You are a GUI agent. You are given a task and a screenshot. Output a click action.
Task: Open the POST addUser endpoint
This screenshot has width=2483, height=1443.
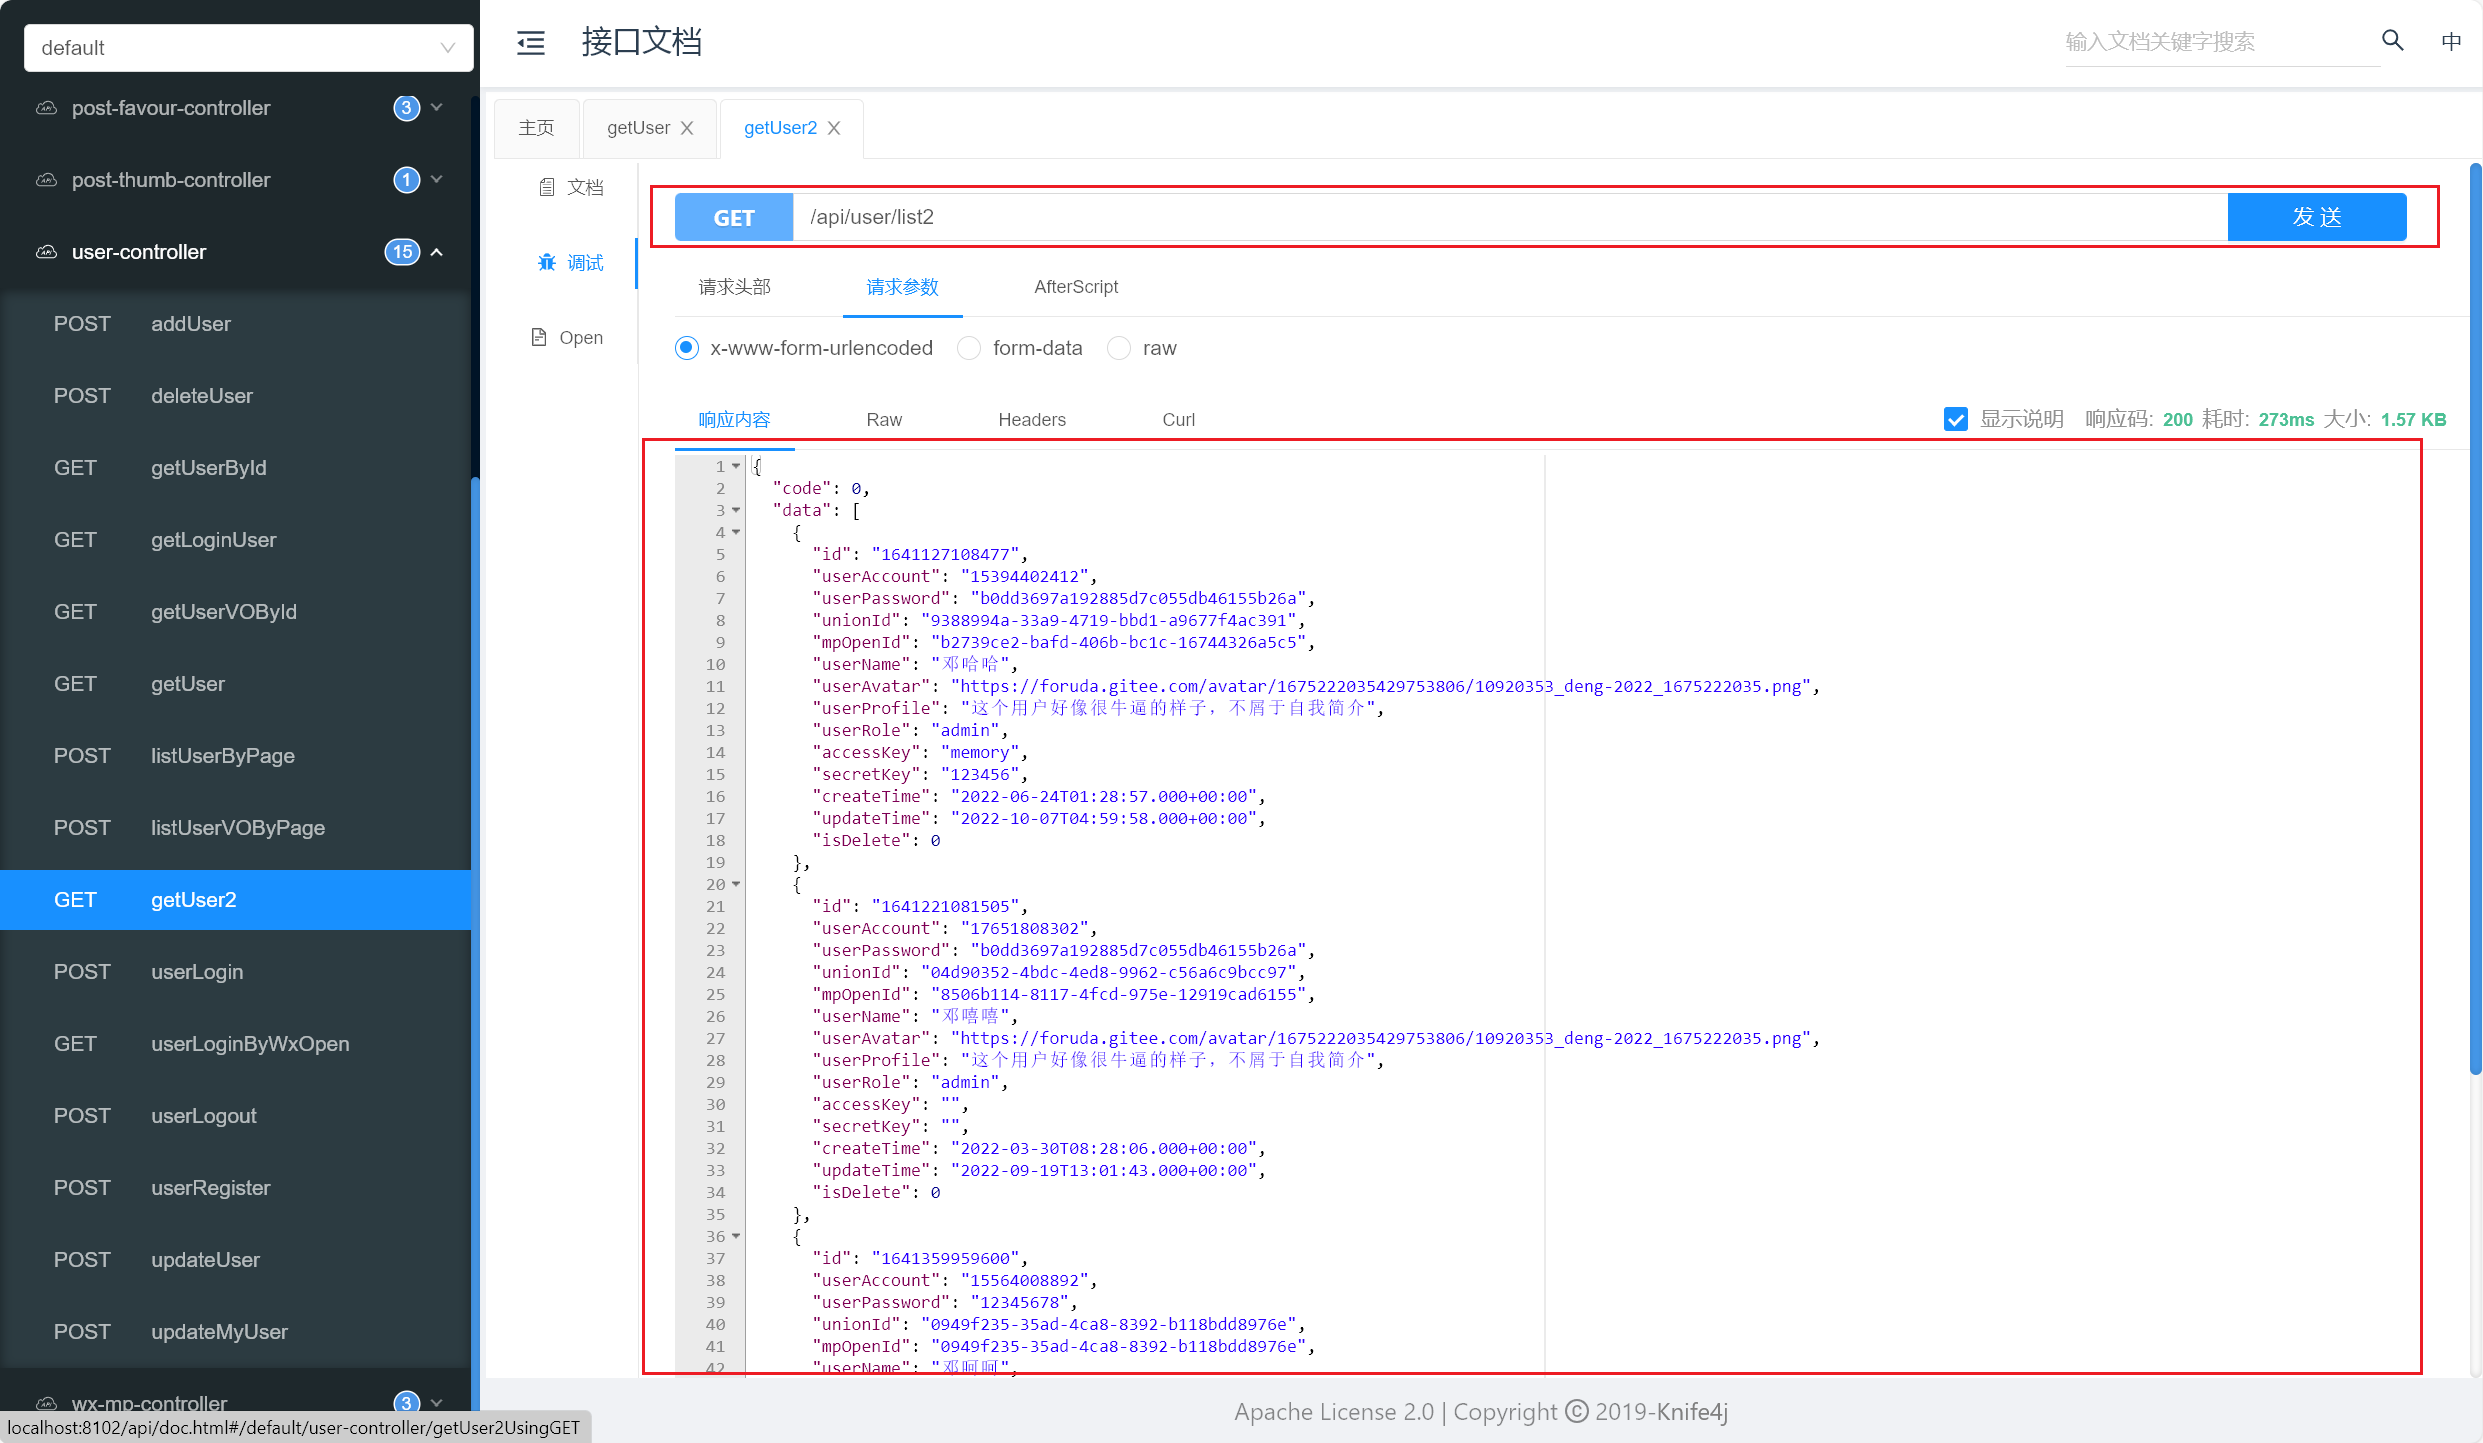[x=236, y=324]
